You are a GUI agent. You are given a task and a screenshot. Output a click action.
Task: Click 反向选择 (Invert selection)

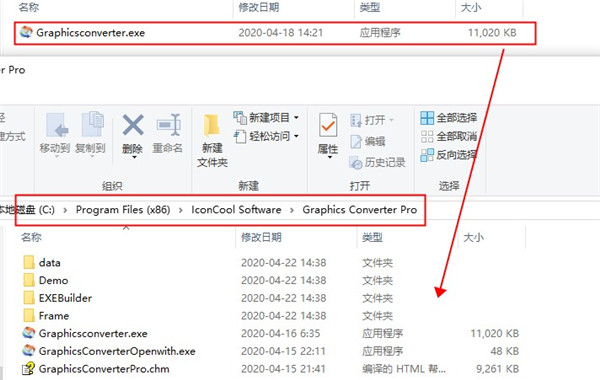(x=449, y=155)
